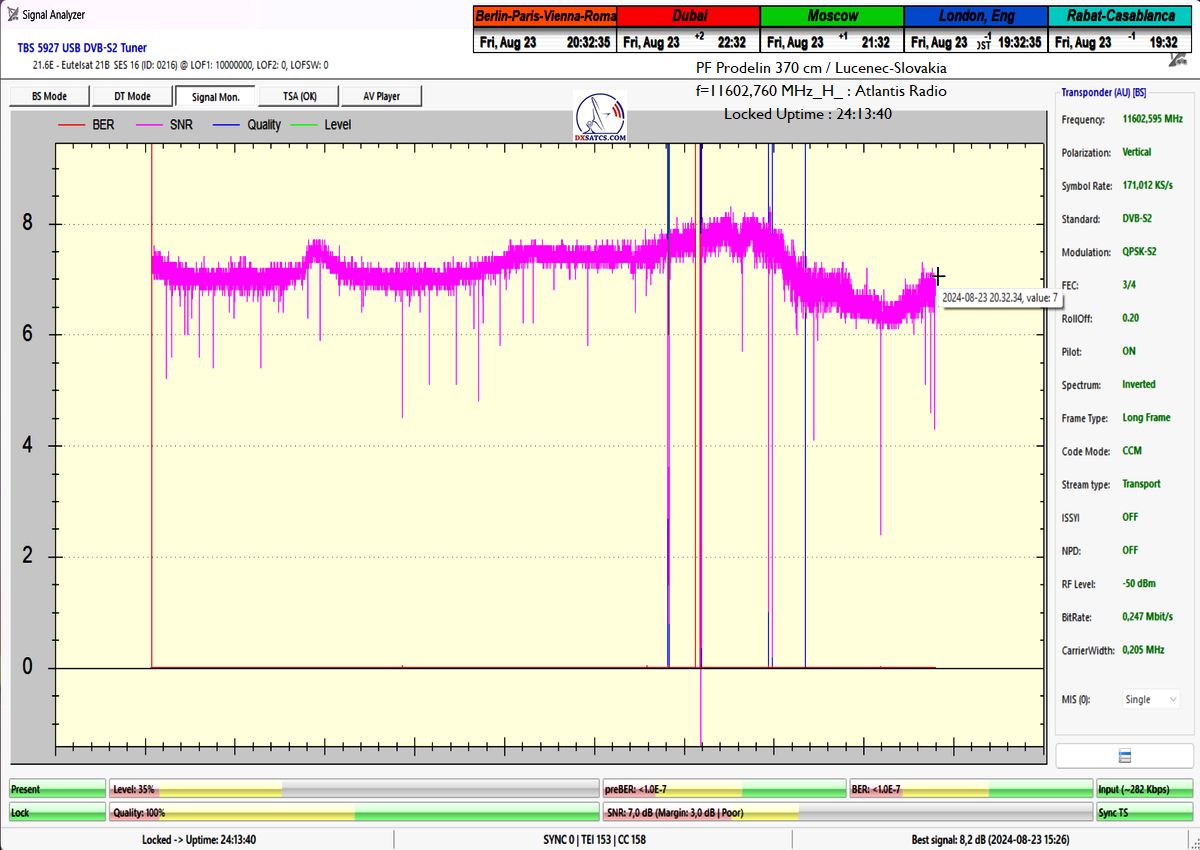Image resolution: width=1200 pixels, height=850 pixels.
Task: Open the MIS Single dropdown
Action: (x=1150, y=700)
